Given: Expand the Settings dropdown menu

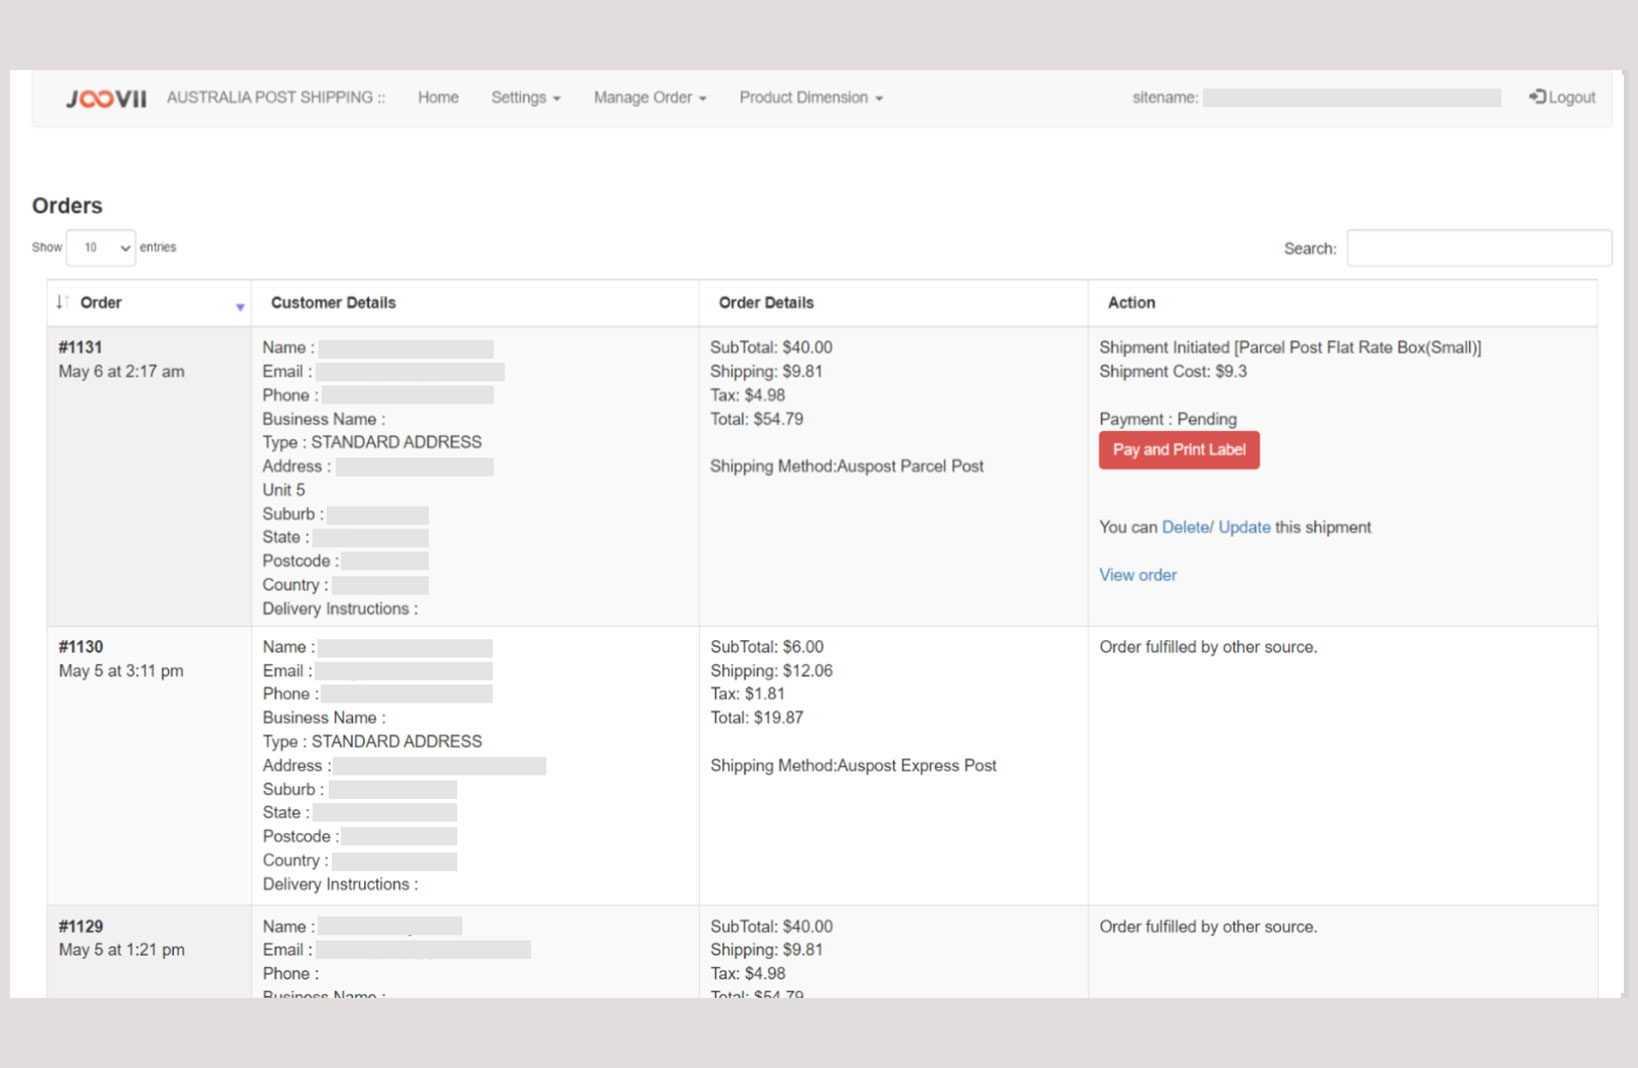Looking at the screenshot, I should click(x=525, y=97).
